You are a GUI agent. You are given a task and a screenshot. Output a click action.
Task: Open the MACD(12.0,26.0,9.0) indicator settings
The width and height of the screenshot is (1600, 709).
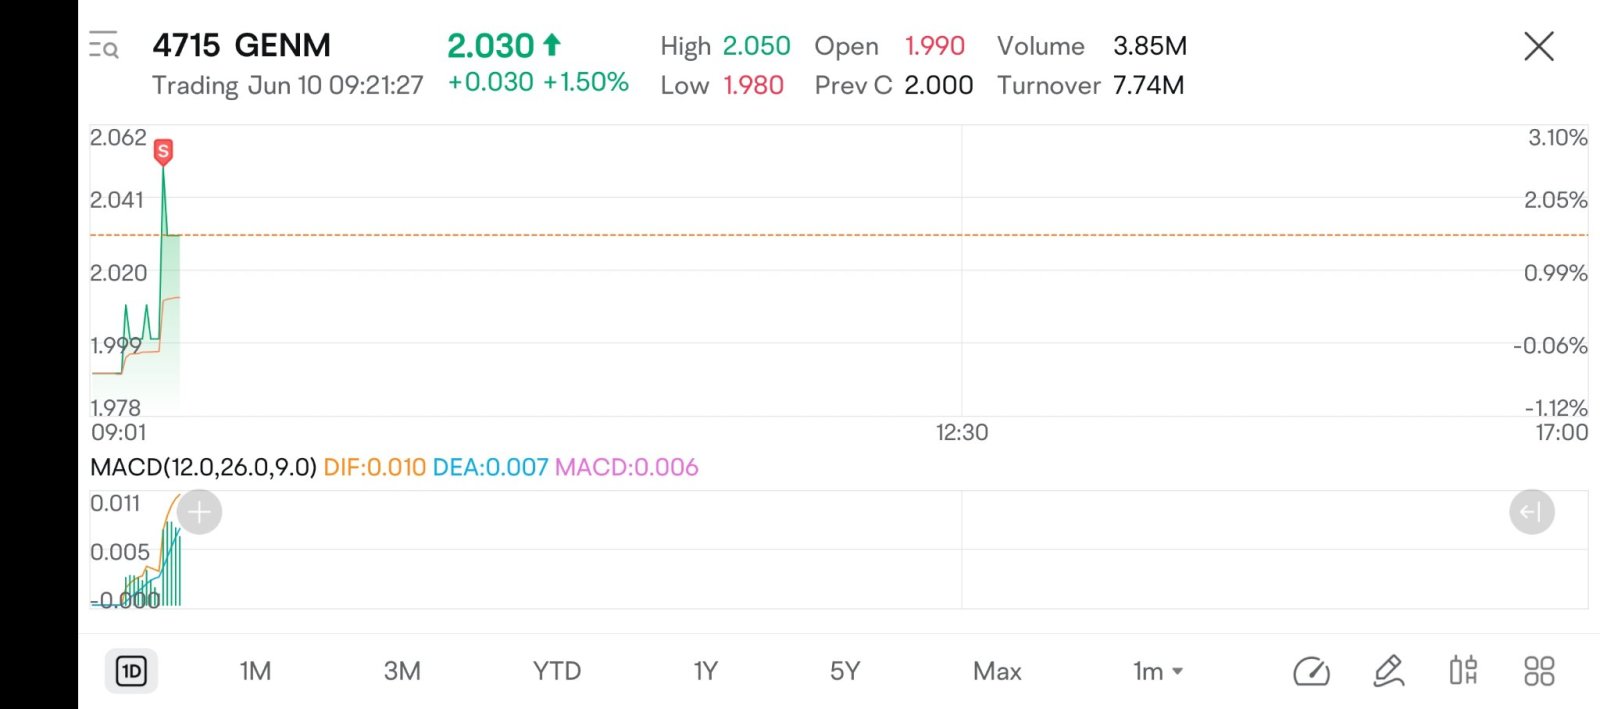click(x=203, y=467)
